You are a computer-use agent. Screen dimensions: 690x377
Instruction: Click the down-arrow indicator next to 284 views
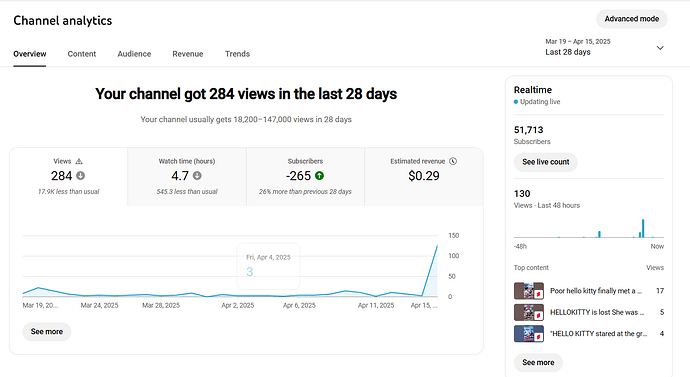(81, 176)
